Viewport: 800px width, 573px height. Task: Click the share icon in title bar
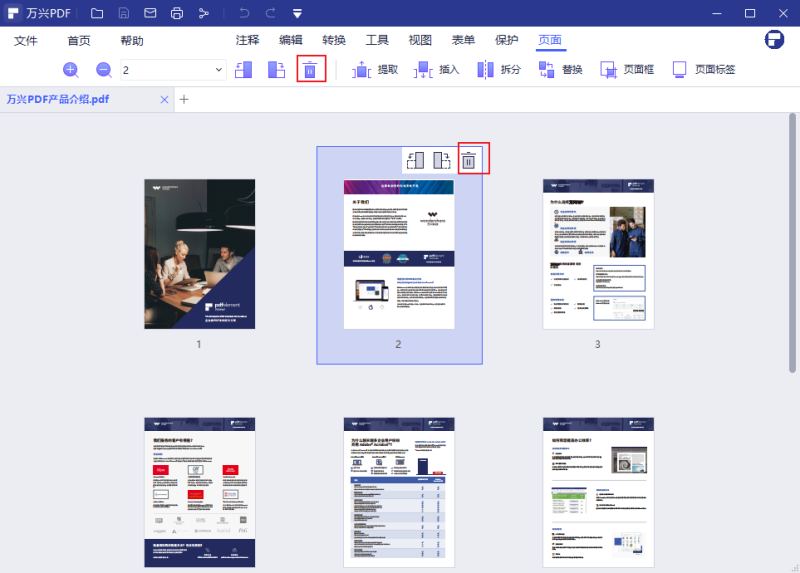click(x=204, y=13)
